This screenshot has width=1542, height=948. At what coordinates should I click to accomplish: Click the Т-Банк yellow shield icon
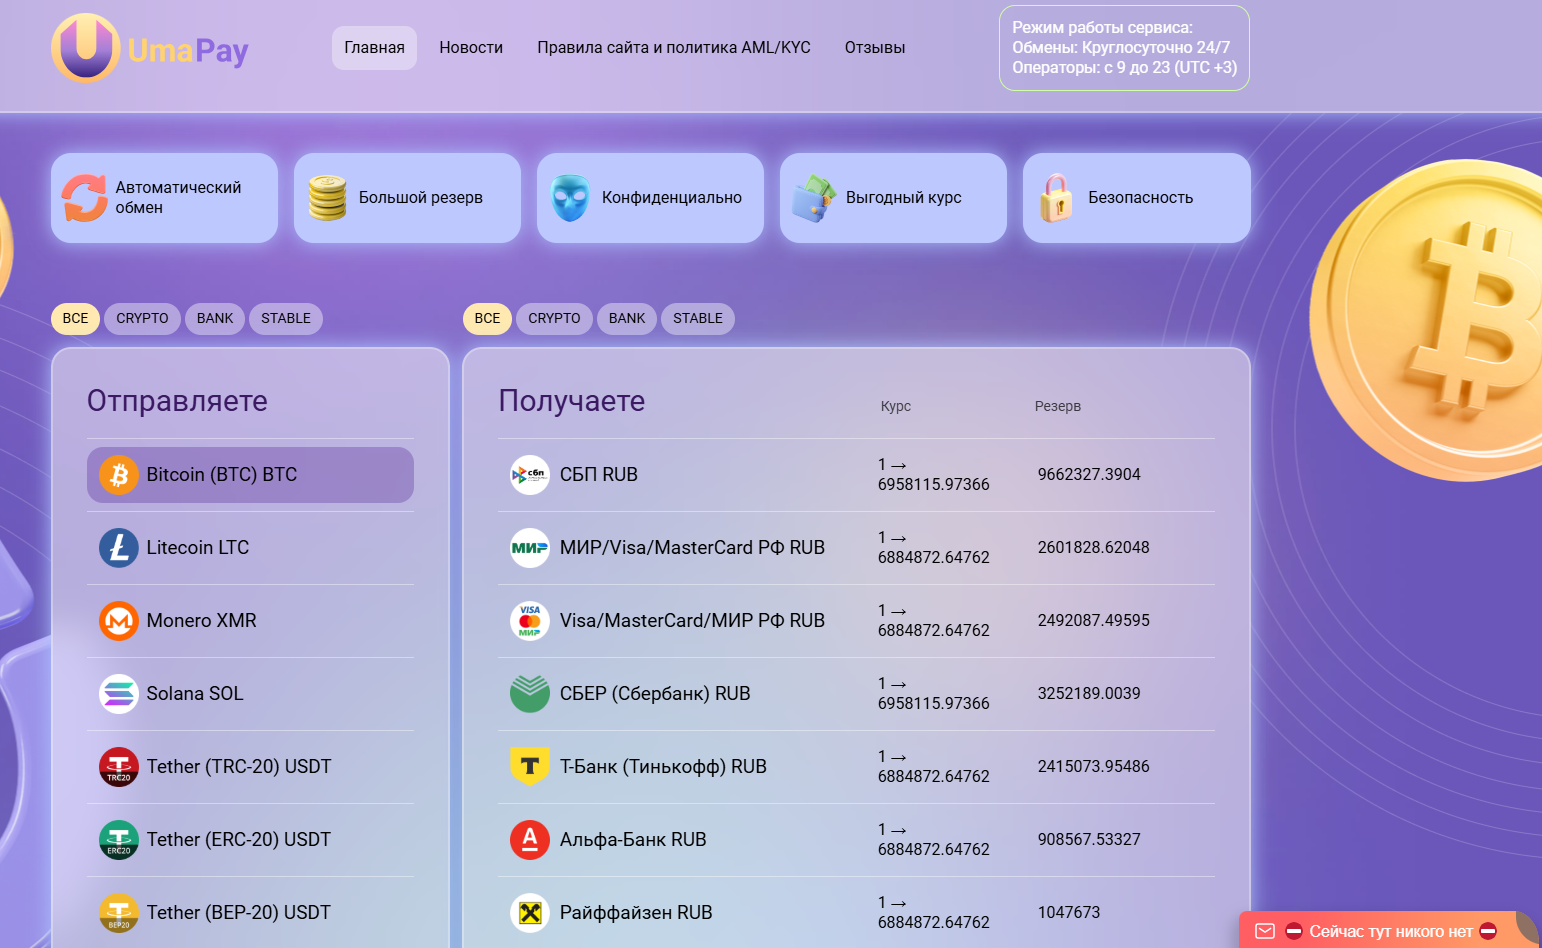[x=530, y=767]
